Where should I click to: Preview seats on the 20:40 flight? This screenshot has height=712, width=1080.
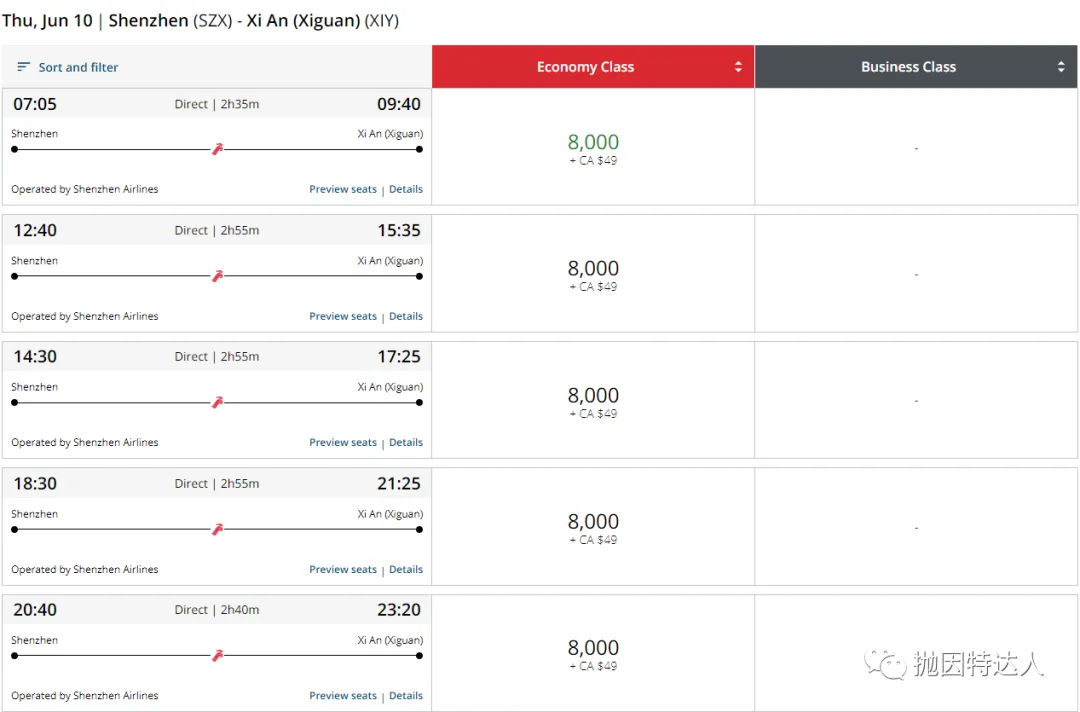coord(343,696)
